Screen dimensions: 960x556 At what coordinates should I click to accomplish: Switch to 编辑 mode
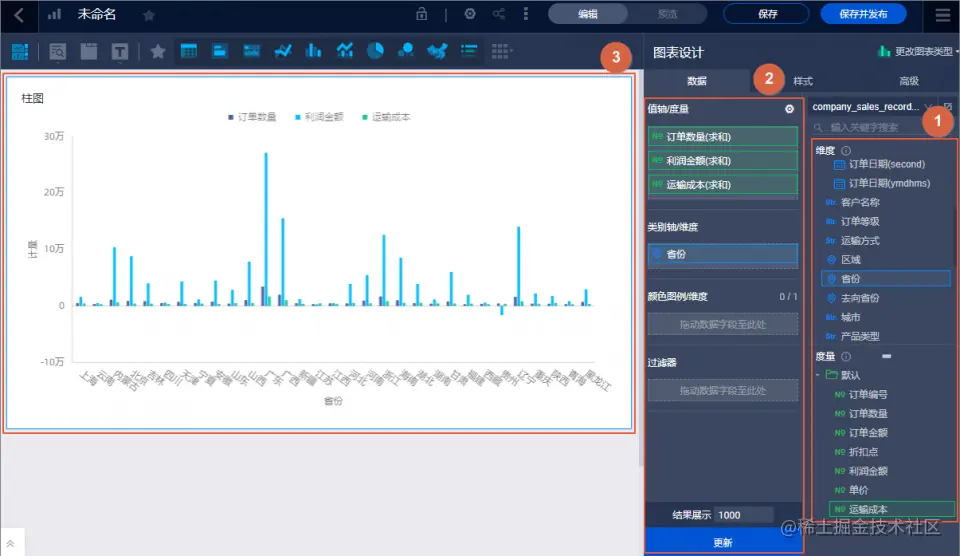click(x=588, y=14)
